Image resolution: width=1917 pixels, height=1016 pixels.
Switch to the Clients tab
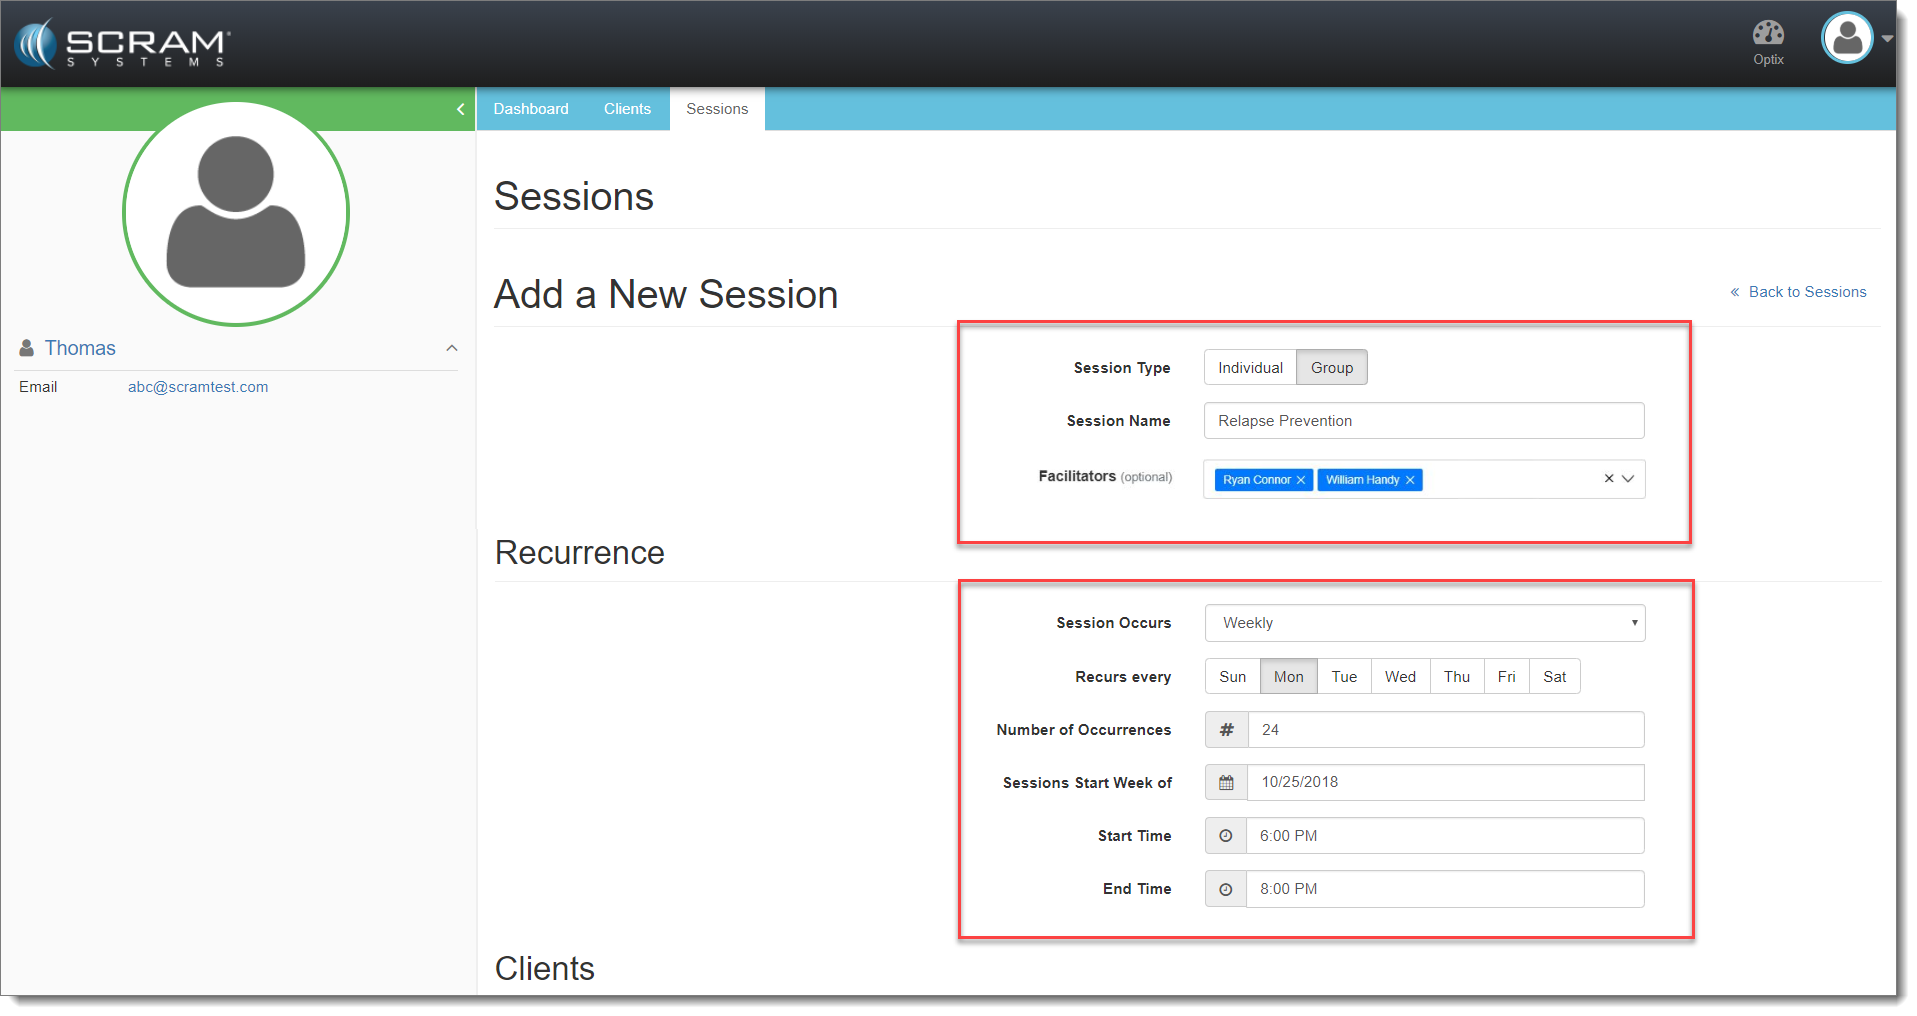click(x=627, y=109)
